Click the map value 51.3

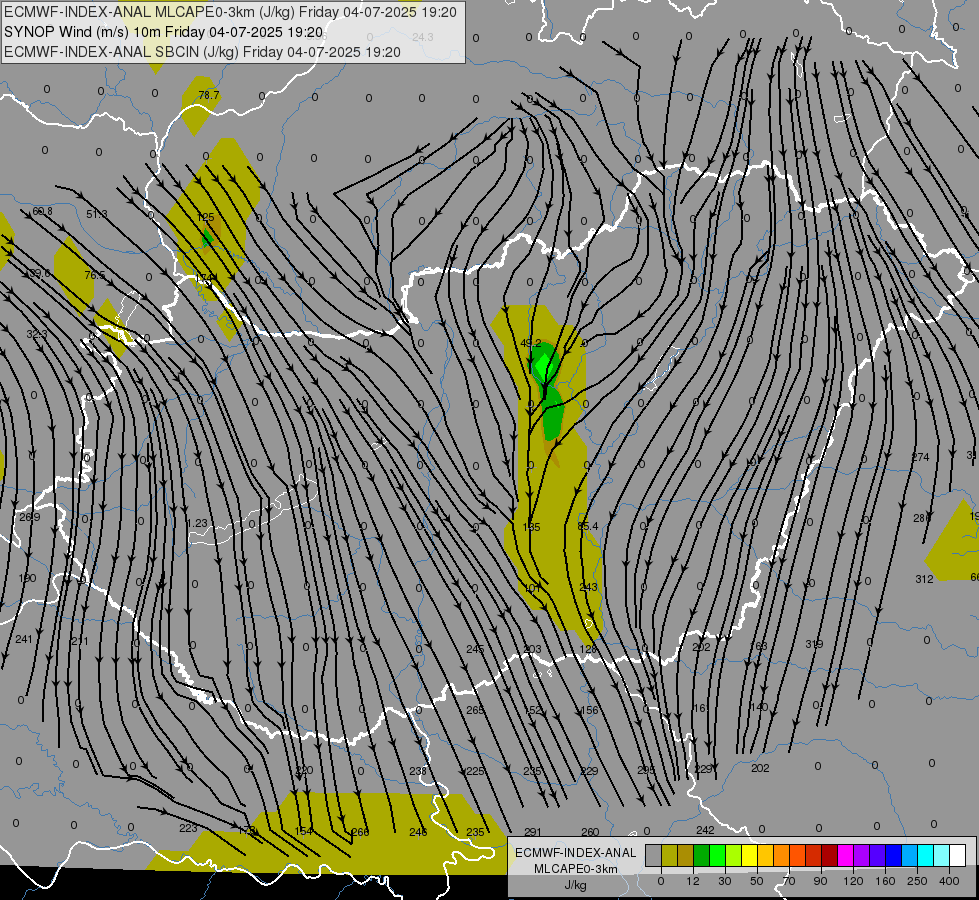click(96, 214)
